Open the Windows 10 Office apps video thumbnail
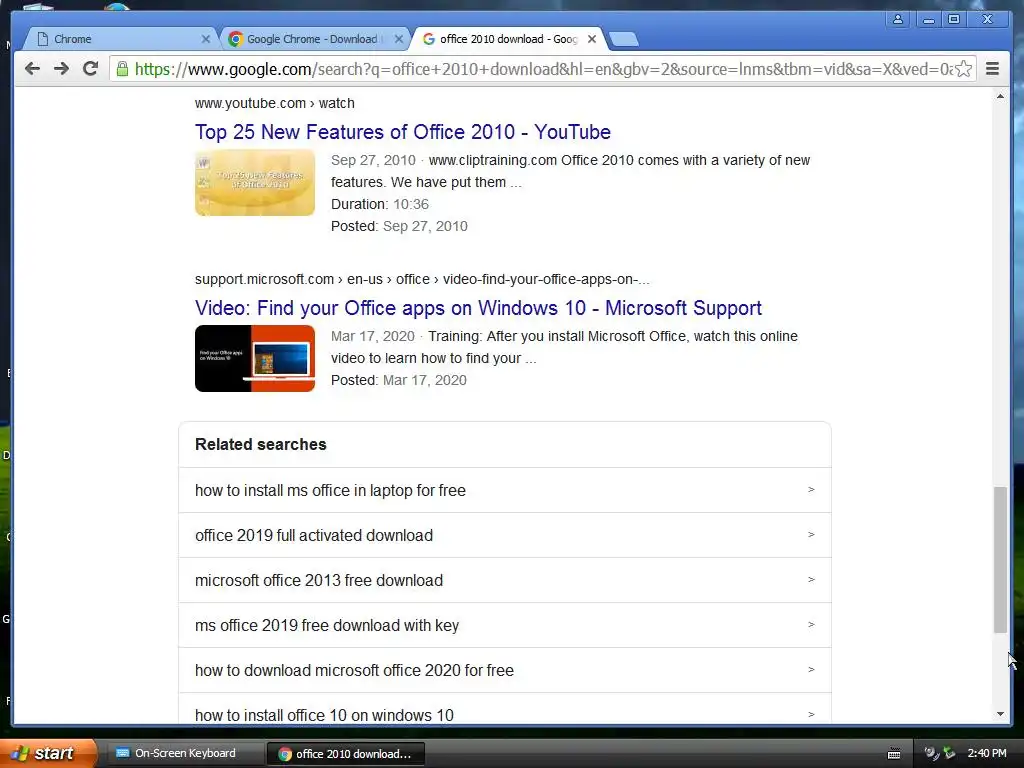This screenshot has width=1024, height=768. tap(255, 359)
